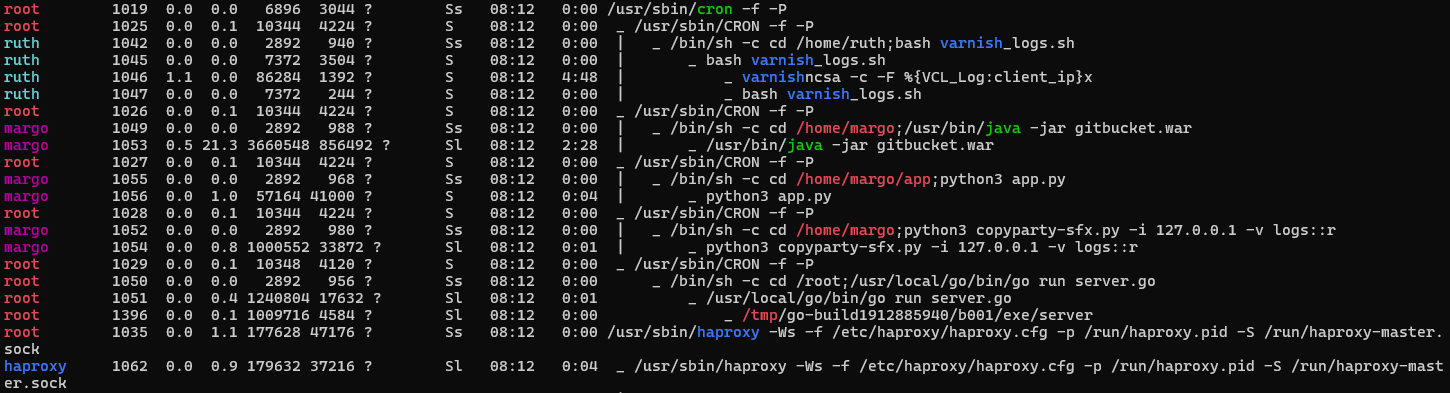Click PID 1046 of the varnishncsa process

pos(130,78)
